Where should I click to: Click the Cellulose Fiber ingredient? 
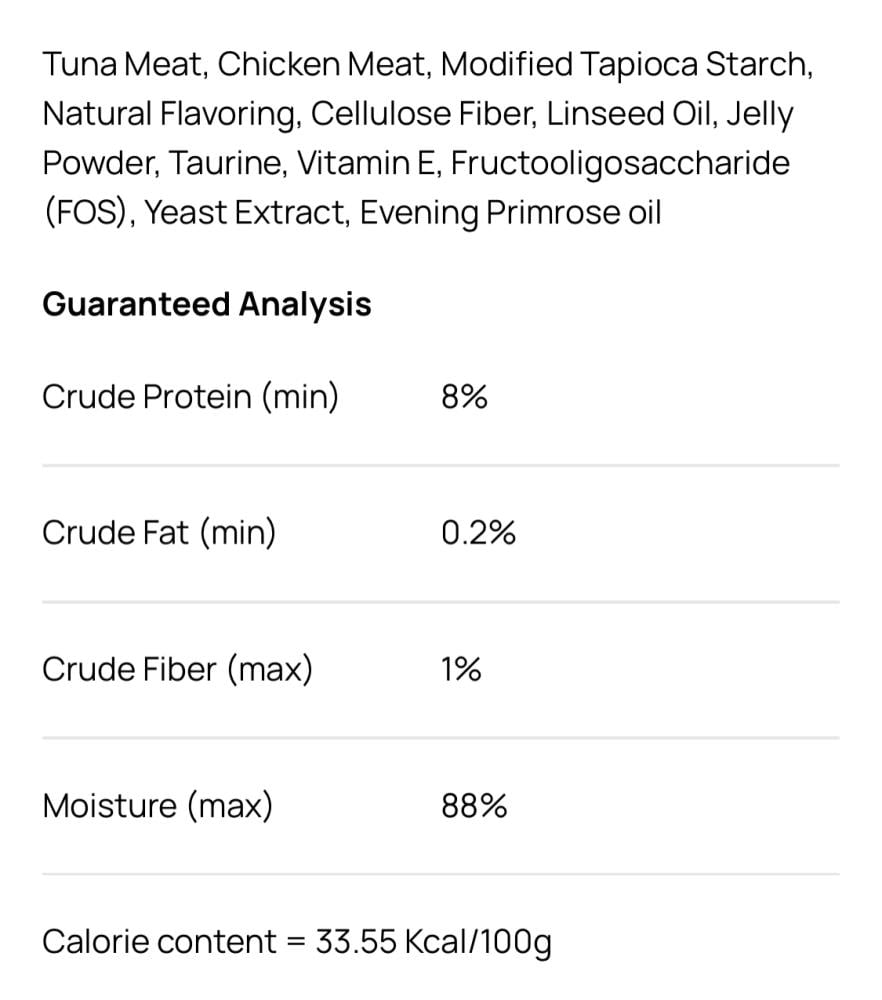click(x=423, y=114)
